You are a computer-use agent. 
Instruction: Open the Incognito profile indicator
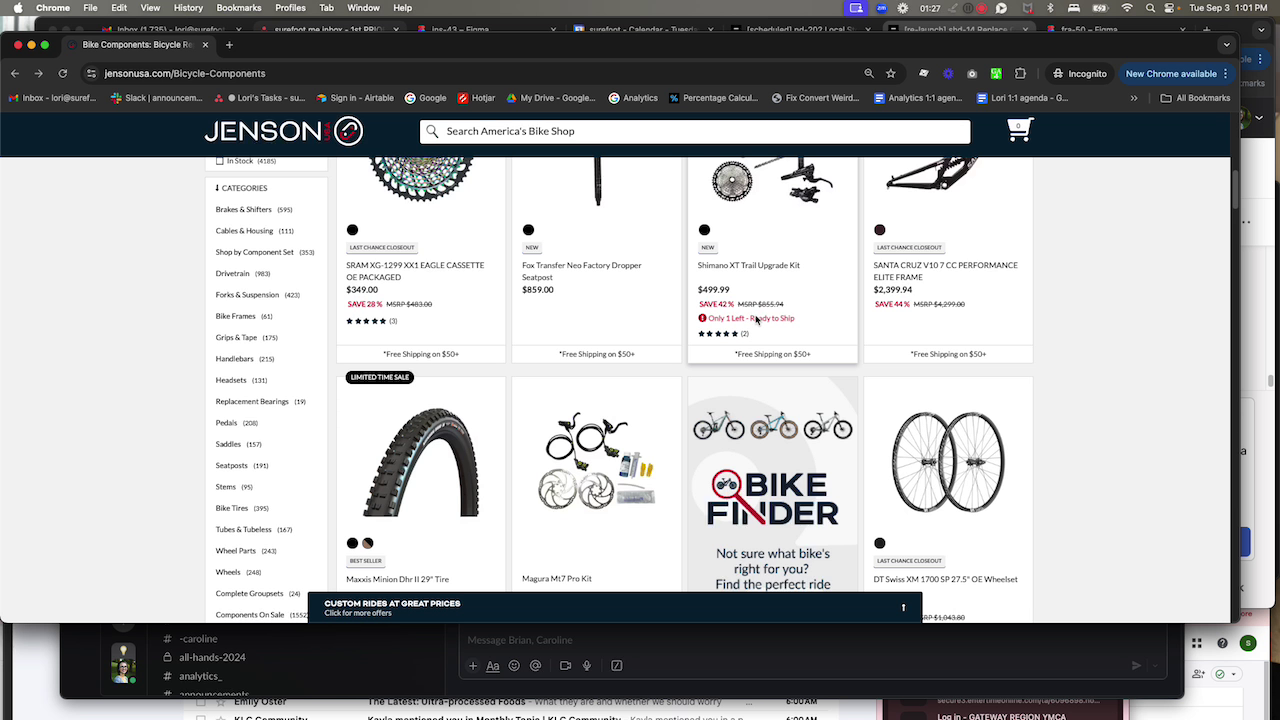pyautogui.click(x=1079, y=73)
